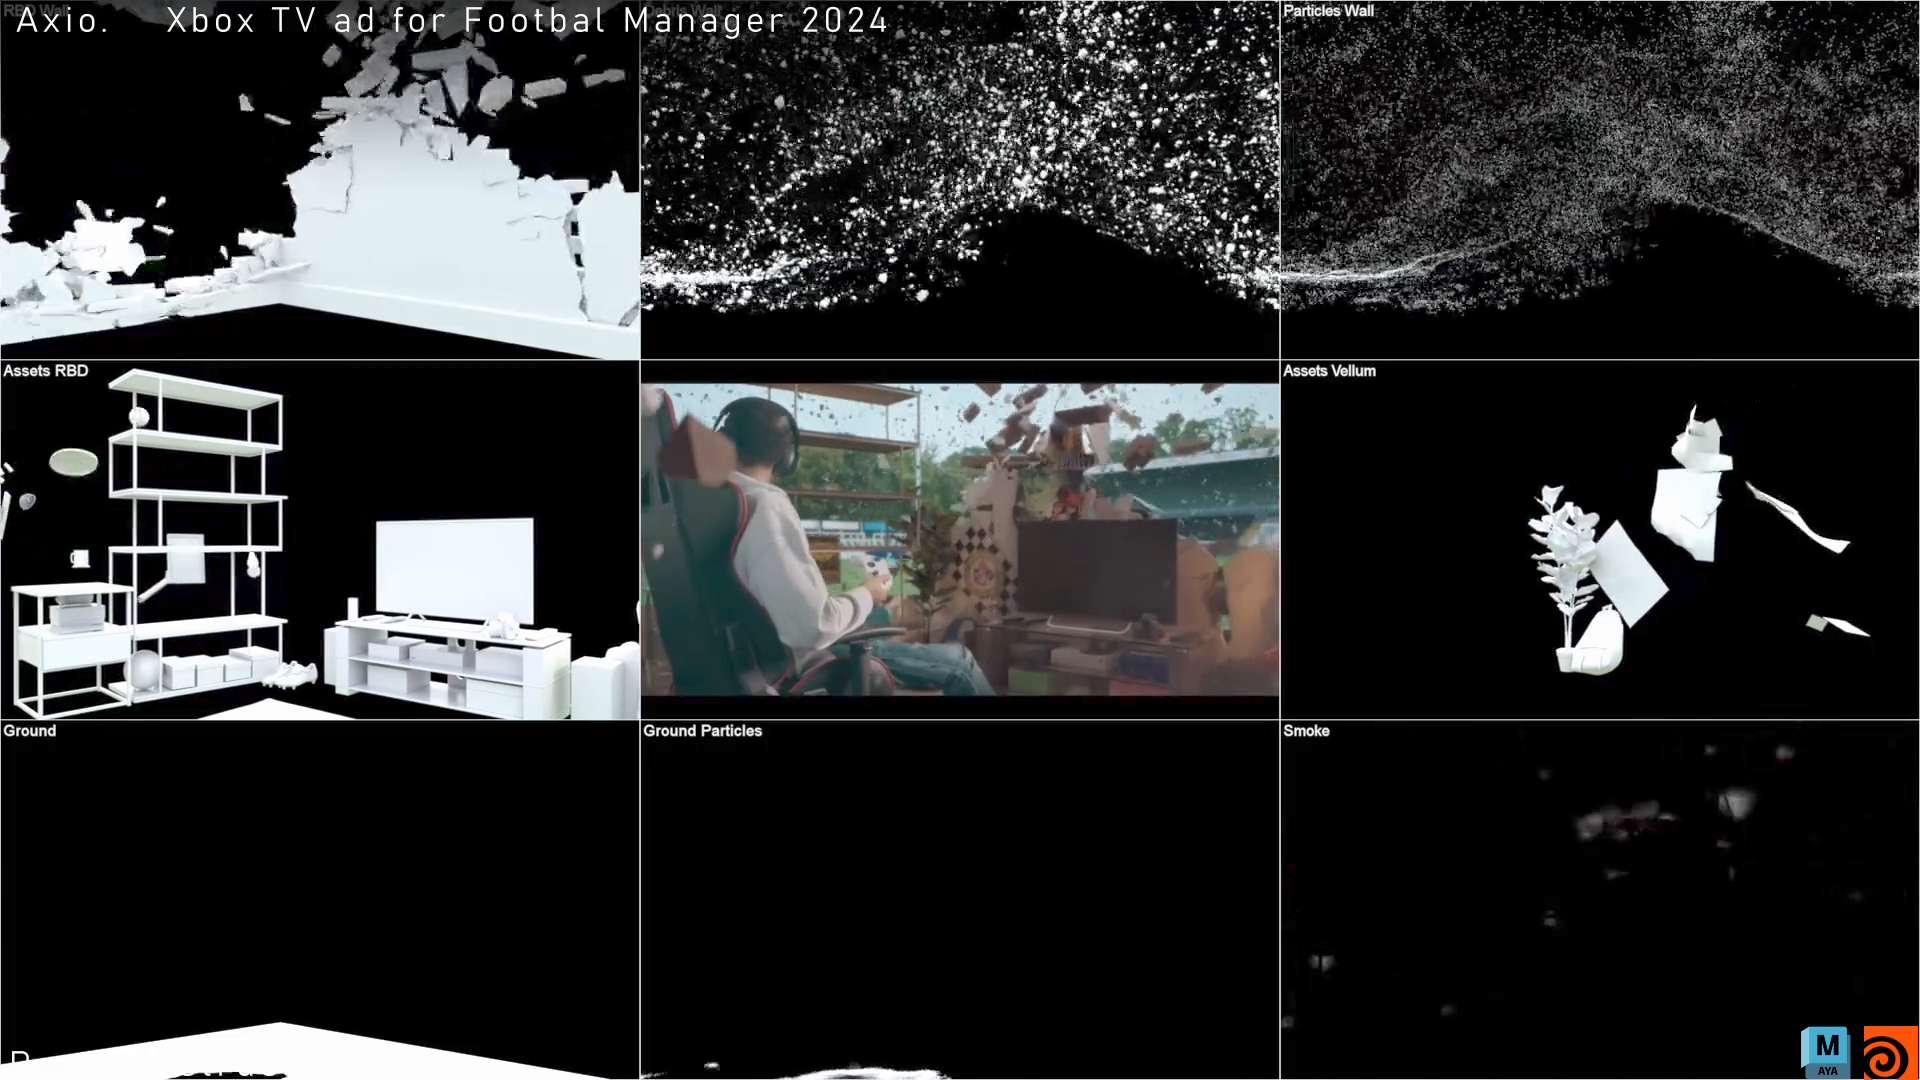This screenshot has width=1920, height=1080.
Task: Click the white TV screen in Assets RBD
Action: point(454,568)
